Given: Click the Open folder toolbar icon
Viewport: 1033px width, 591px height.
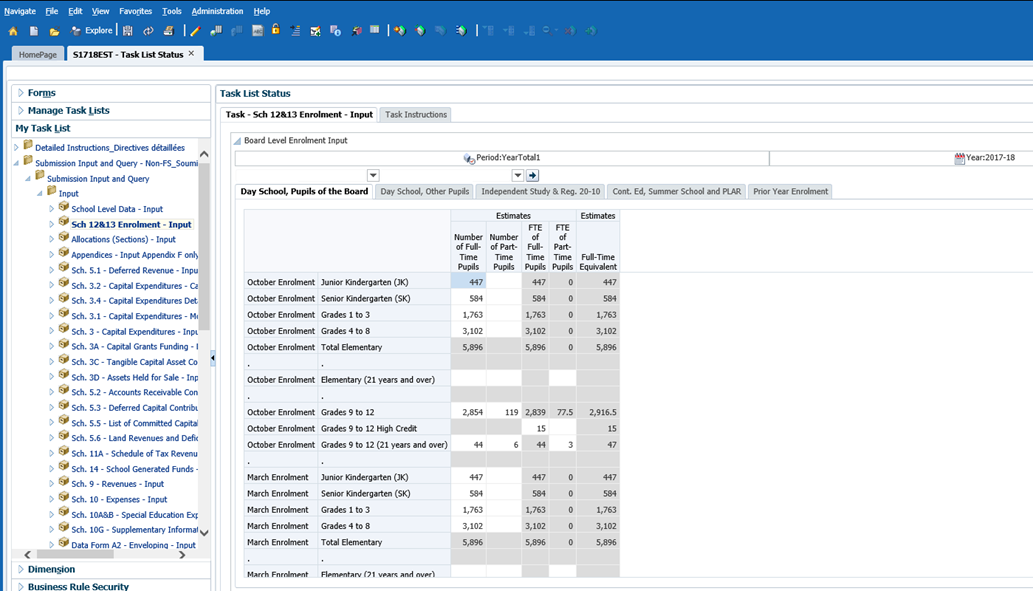Looking at the screenshot, I should coord(54,31).
